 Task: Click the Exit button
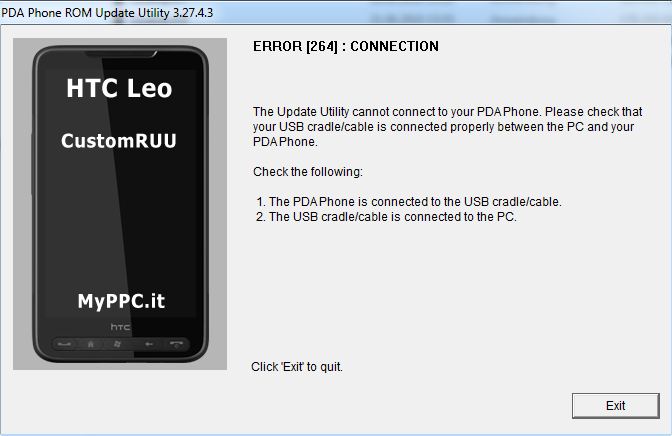point(615,406)
